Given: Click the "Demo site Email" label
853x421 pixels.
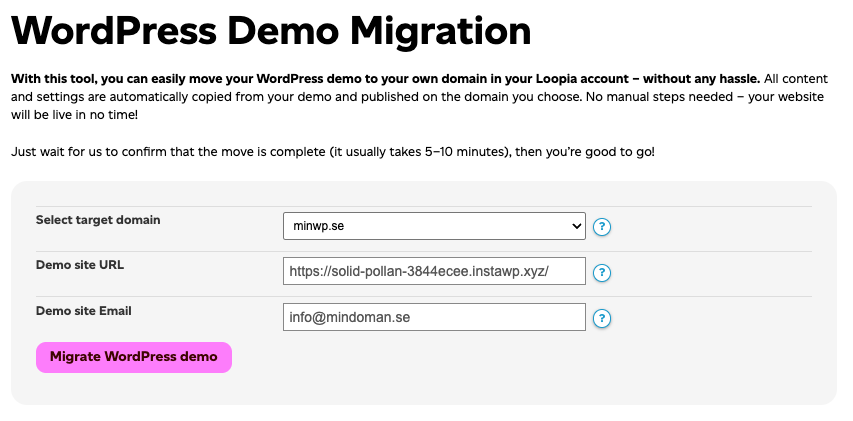Looking at the screenshot, I should pos(84,311).
